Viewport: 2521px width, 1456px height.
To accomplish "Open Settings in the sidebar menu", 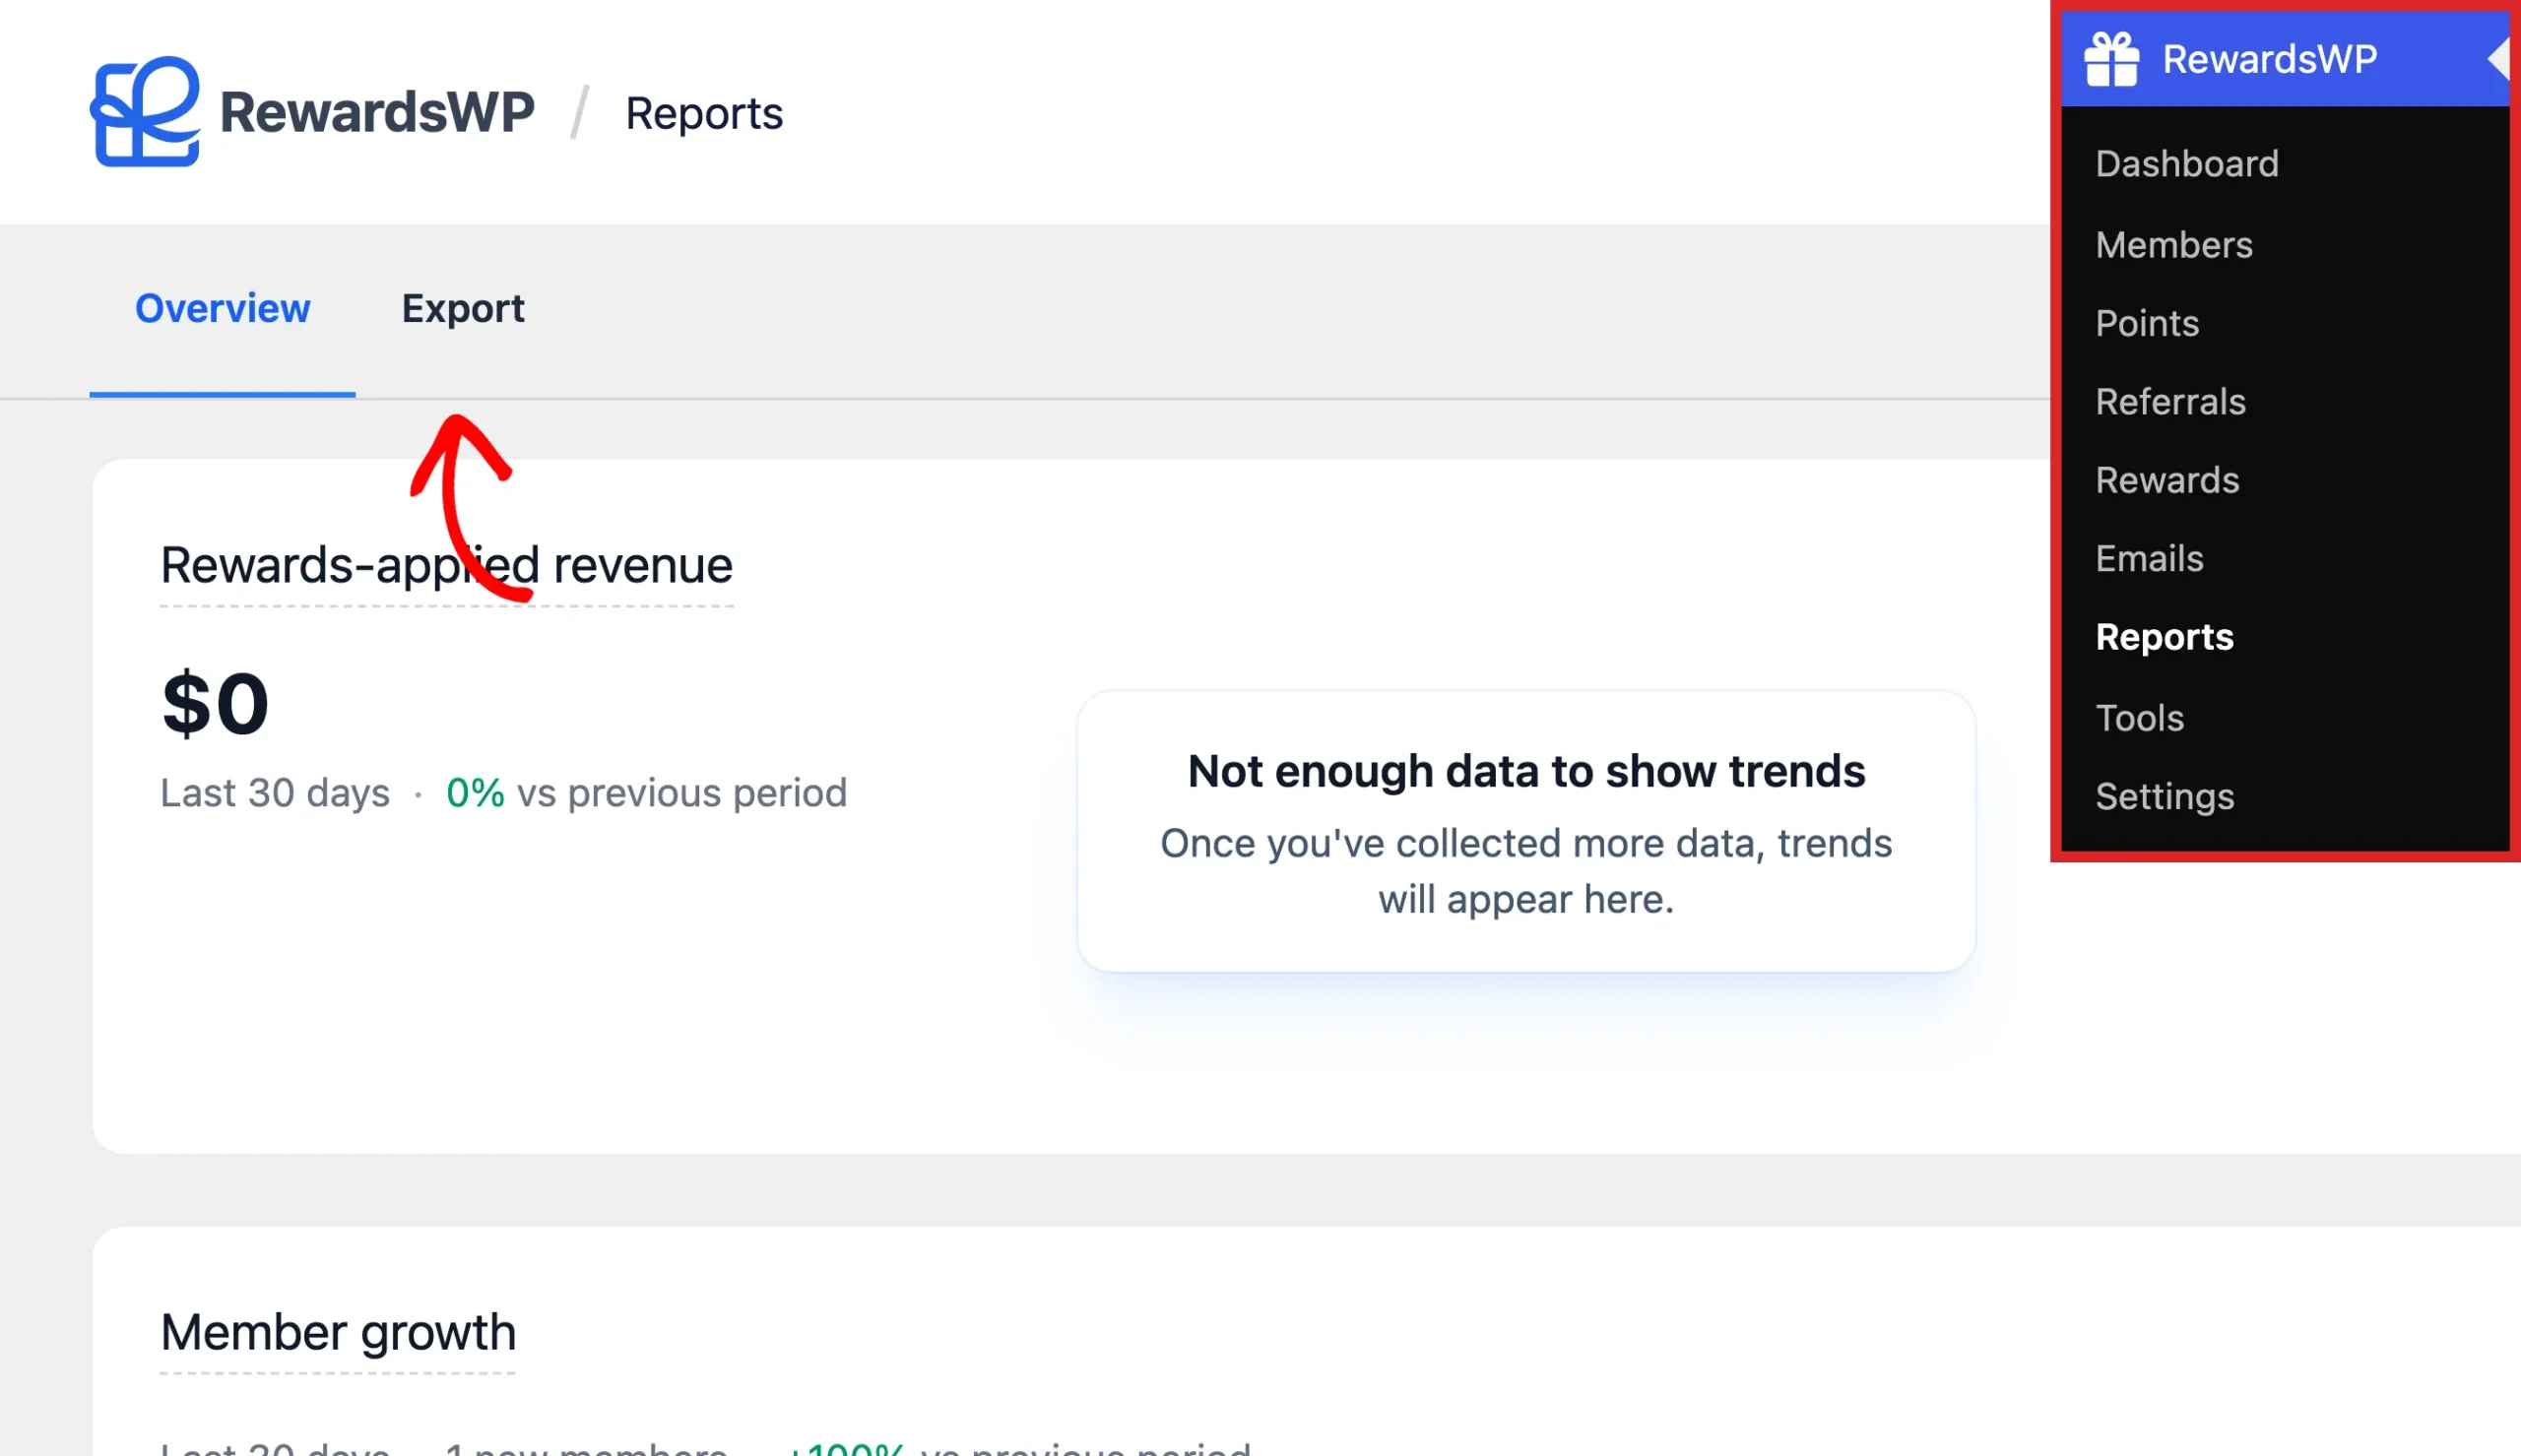I will (2164, 796).
